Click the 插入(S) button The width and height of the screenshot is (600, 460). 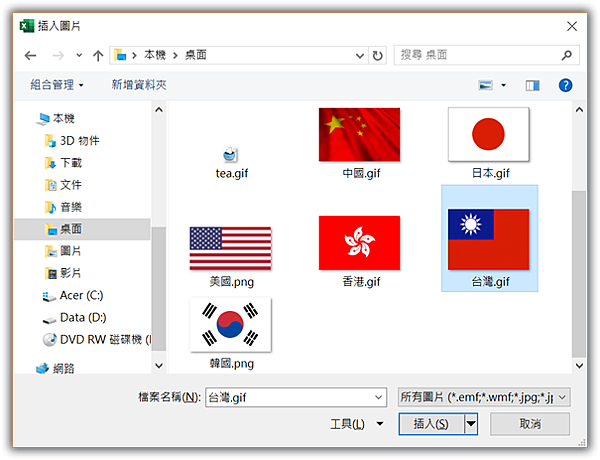(431, 424)
